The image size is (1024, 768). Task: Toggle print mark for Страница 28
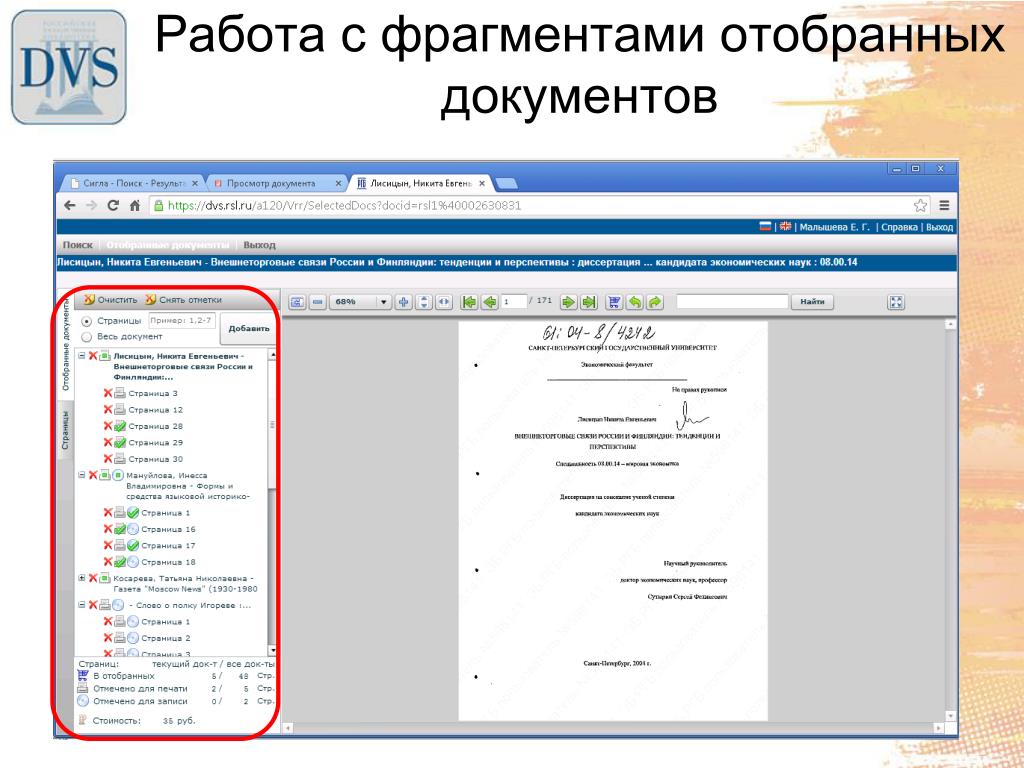pos(120,426)
